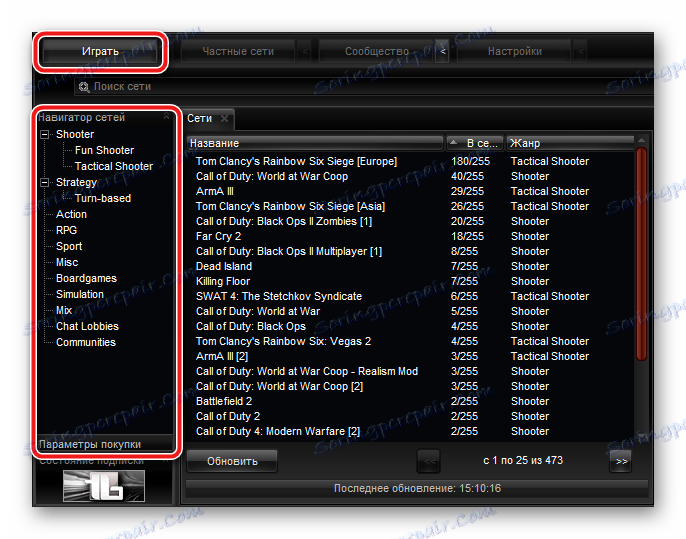Open the Настройки tab
The image size is (686, 539).
pyautogui.click(x=514, y=52)
